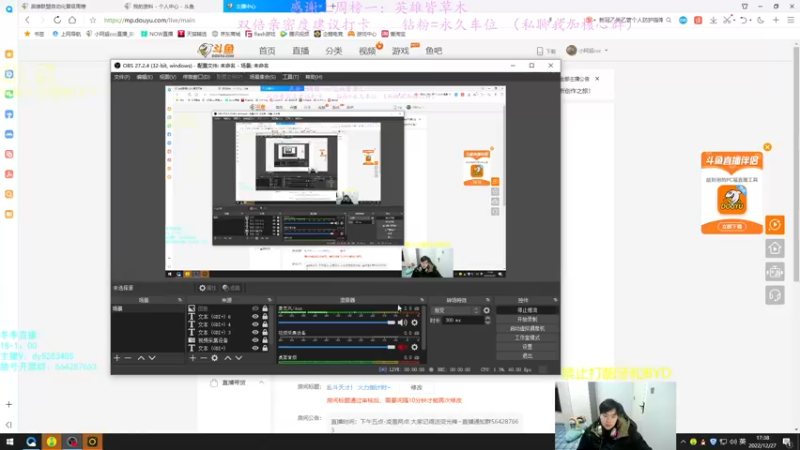This screenshot has width=800, height=450.
Task: Mute the microphone speaker icon
Action: point(403,322)
